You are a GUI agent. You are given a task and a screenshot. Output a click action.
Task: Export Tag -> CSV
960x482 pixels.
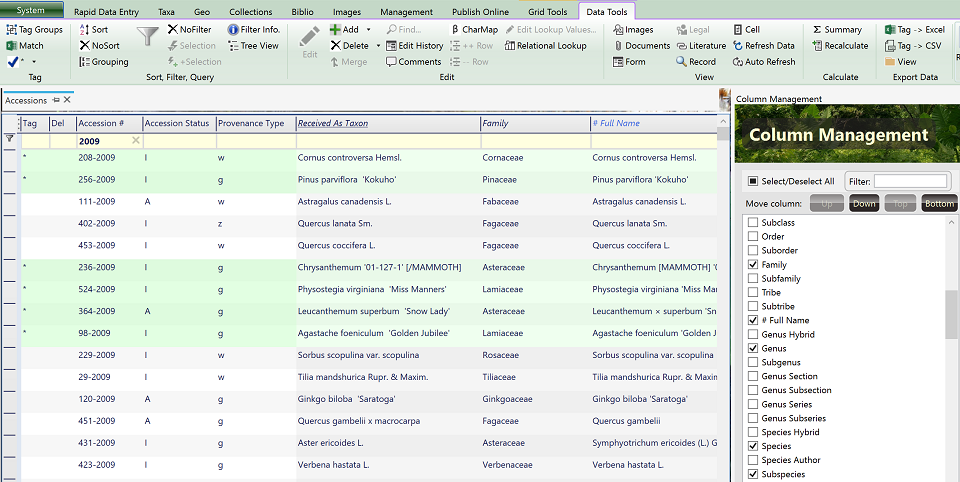(x=913, y=45)
